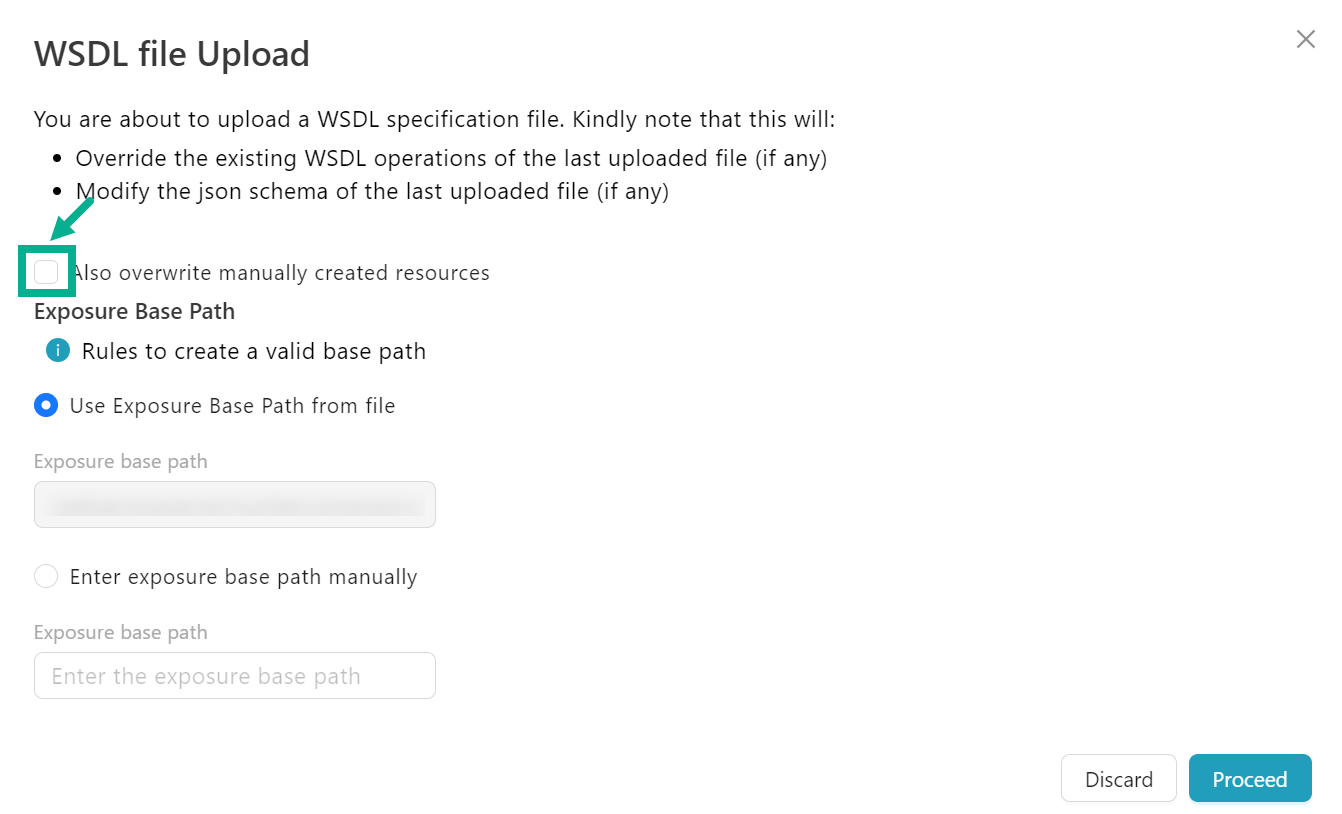Click the Use Exposure Base Path from file label
The image size is (1342, 814).
[232, 406]
